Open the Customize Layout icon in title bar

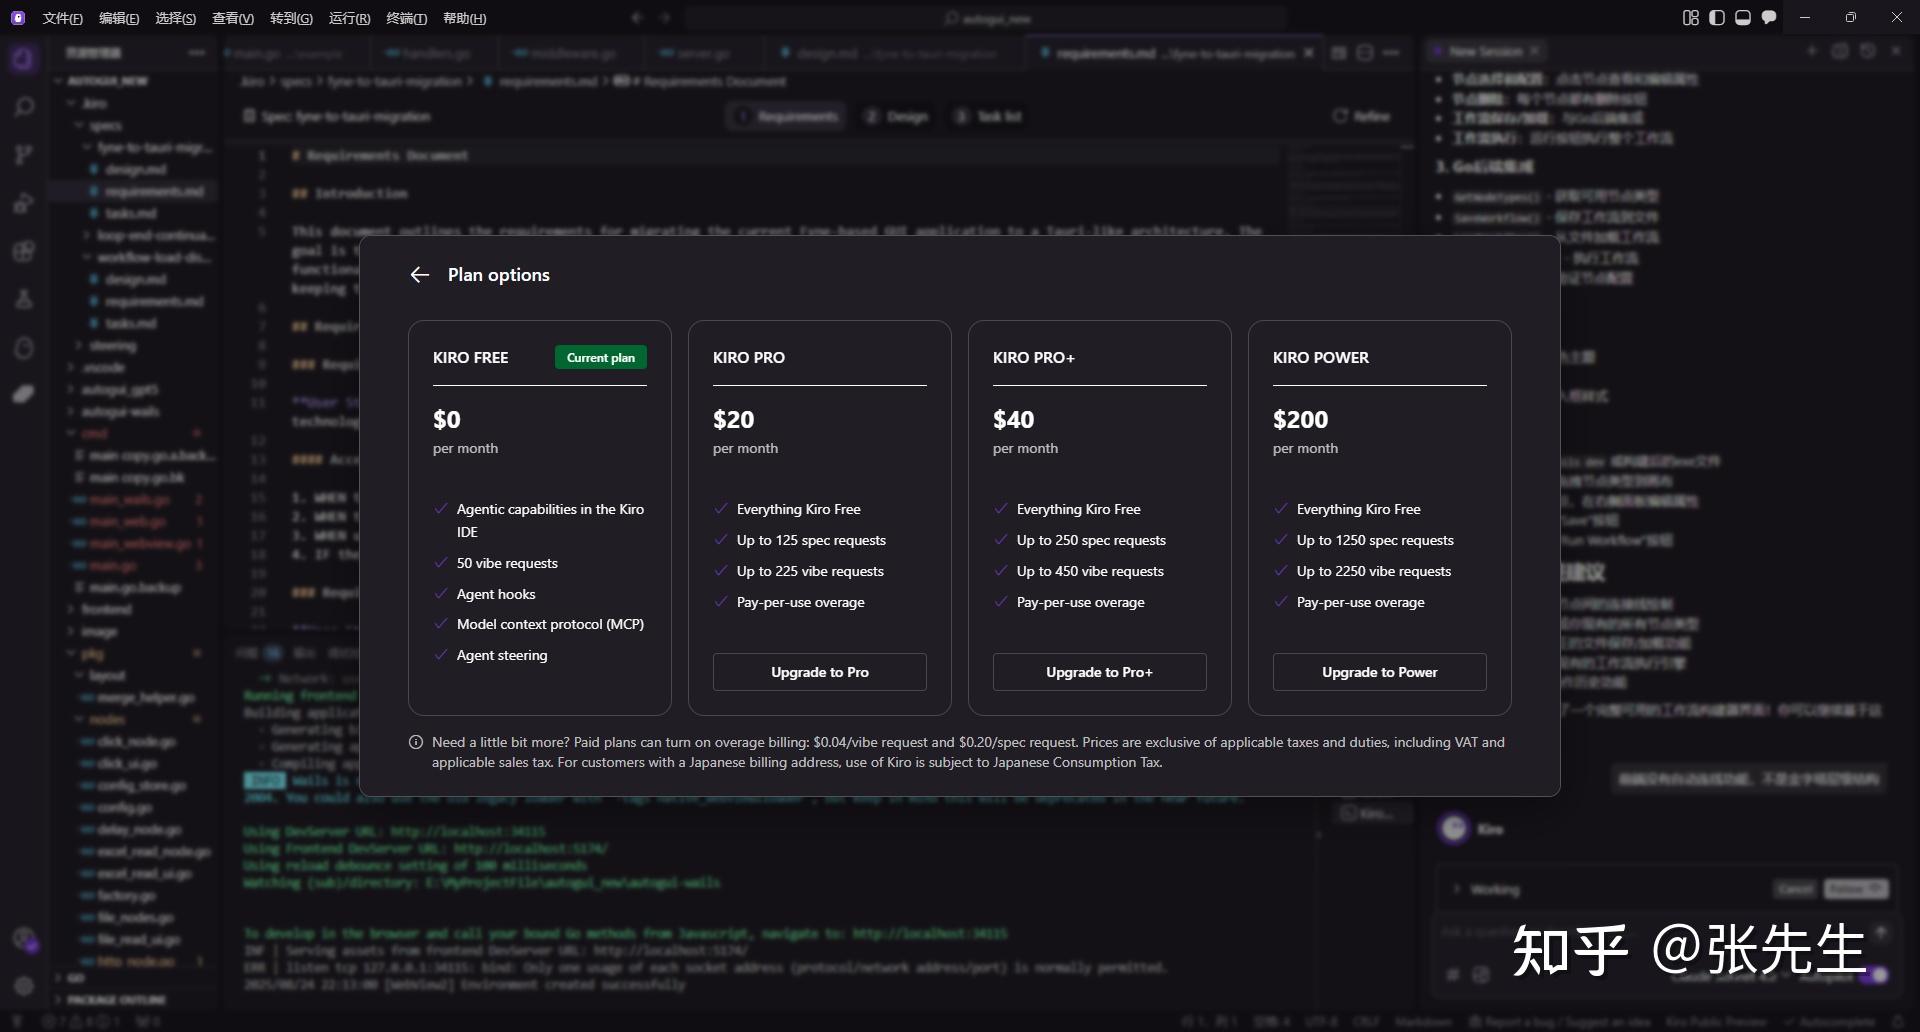1691,18
